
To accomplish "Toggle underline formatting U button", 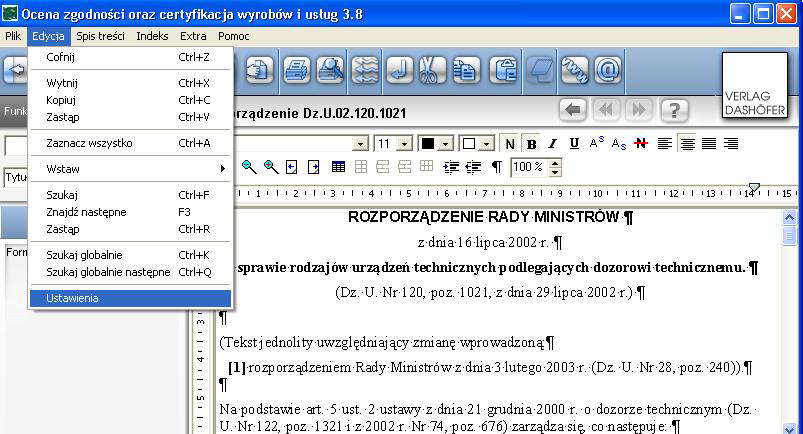I will [574, 144].
